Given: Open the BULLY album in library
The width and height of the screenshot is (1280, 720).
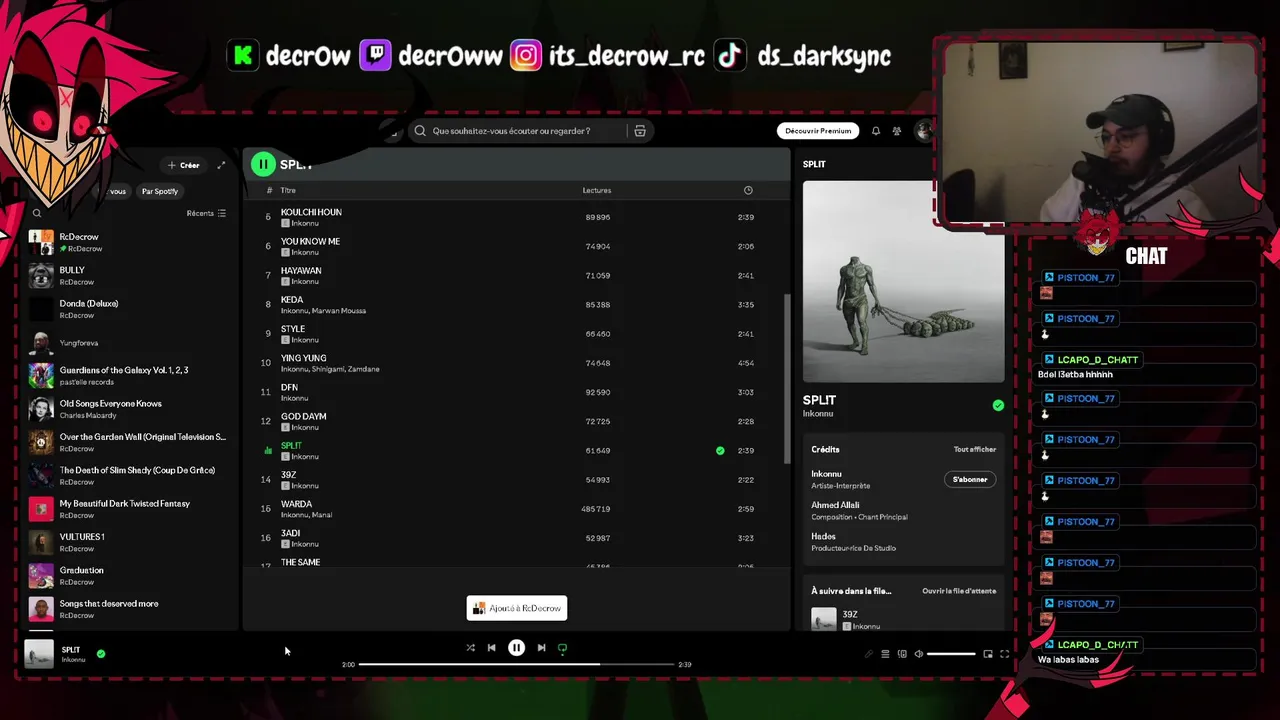Looking at the screenshot, I should click(130, 275).
